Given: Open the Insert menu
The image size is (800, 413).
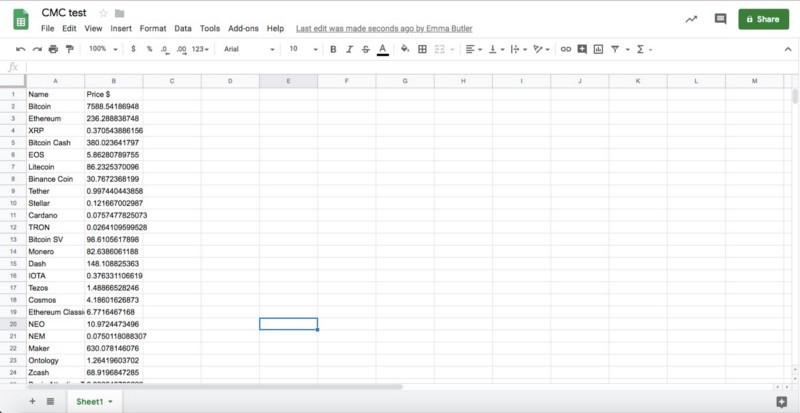Looking at the screenshot, I should [x=121, y=29].
